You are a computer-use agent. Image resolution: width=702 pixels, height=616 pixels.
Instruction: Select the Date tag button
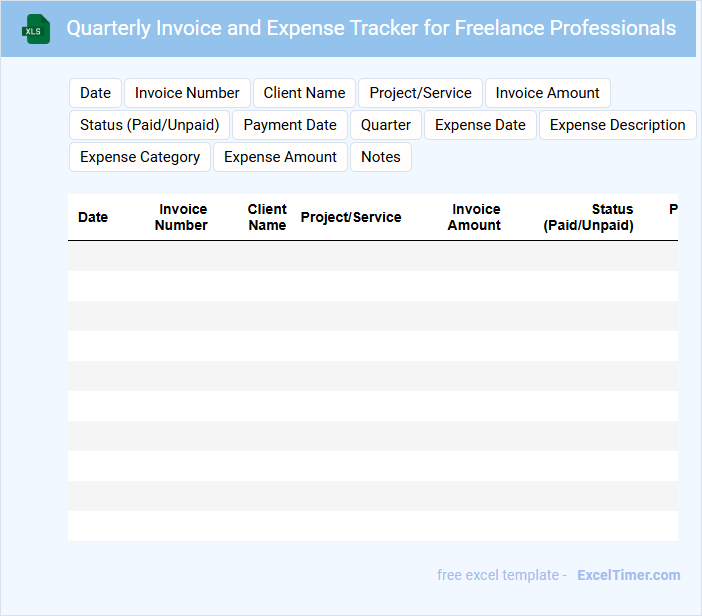click(95, 93)
